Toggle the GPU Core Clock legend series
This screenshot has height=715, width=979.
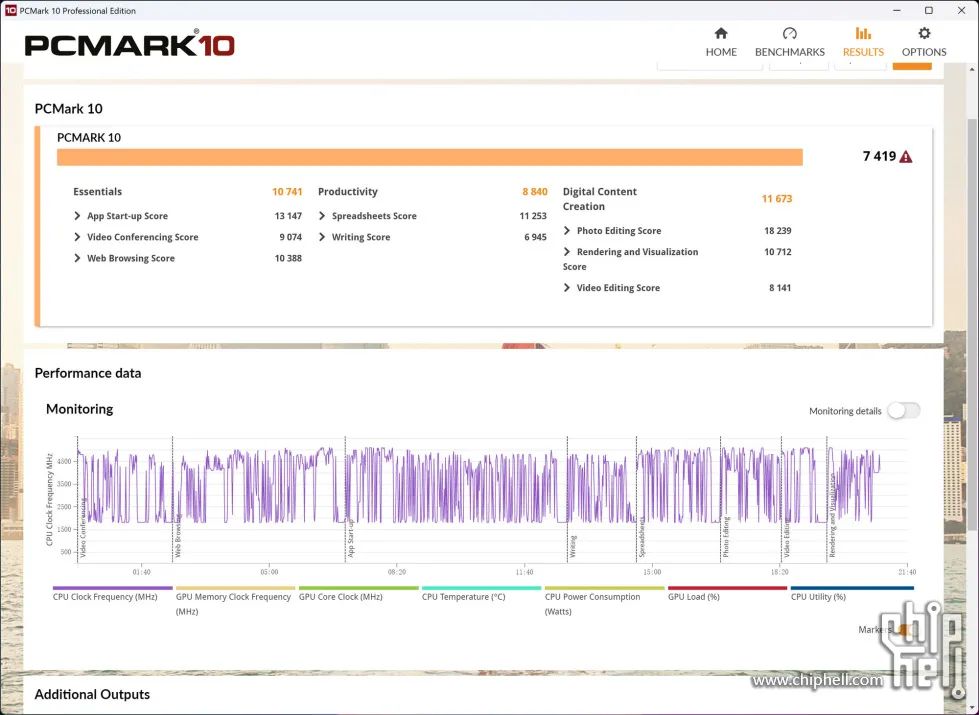(x=358, y=594)
